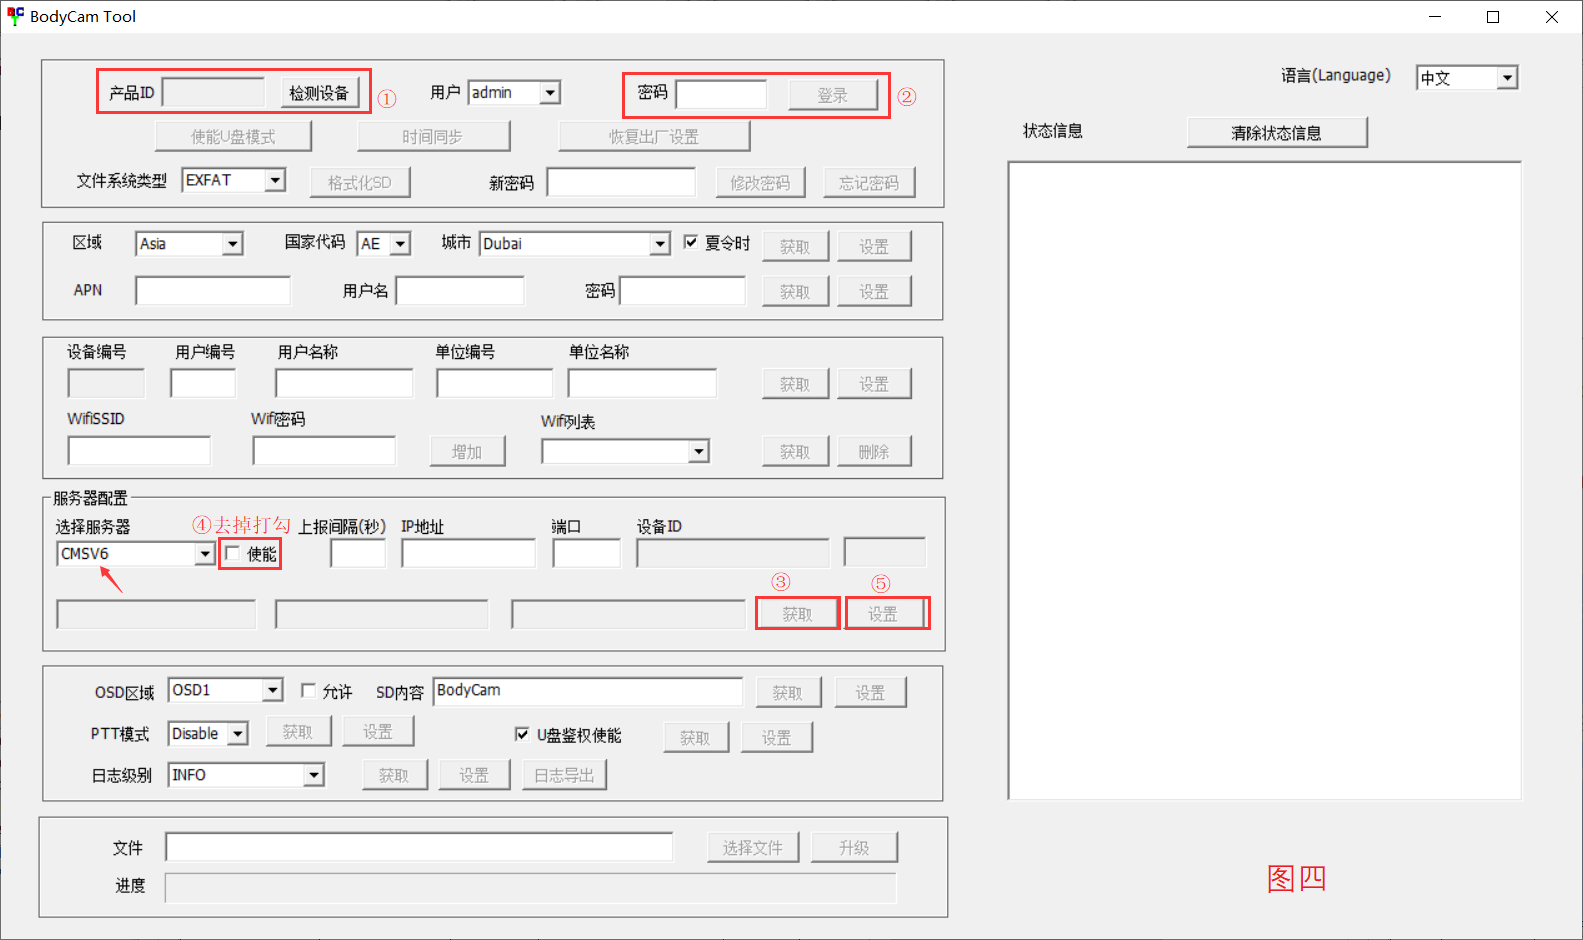Open the 语言 Language dropdown
This screenshot has width=1583, height=940.
[1507, 78]
